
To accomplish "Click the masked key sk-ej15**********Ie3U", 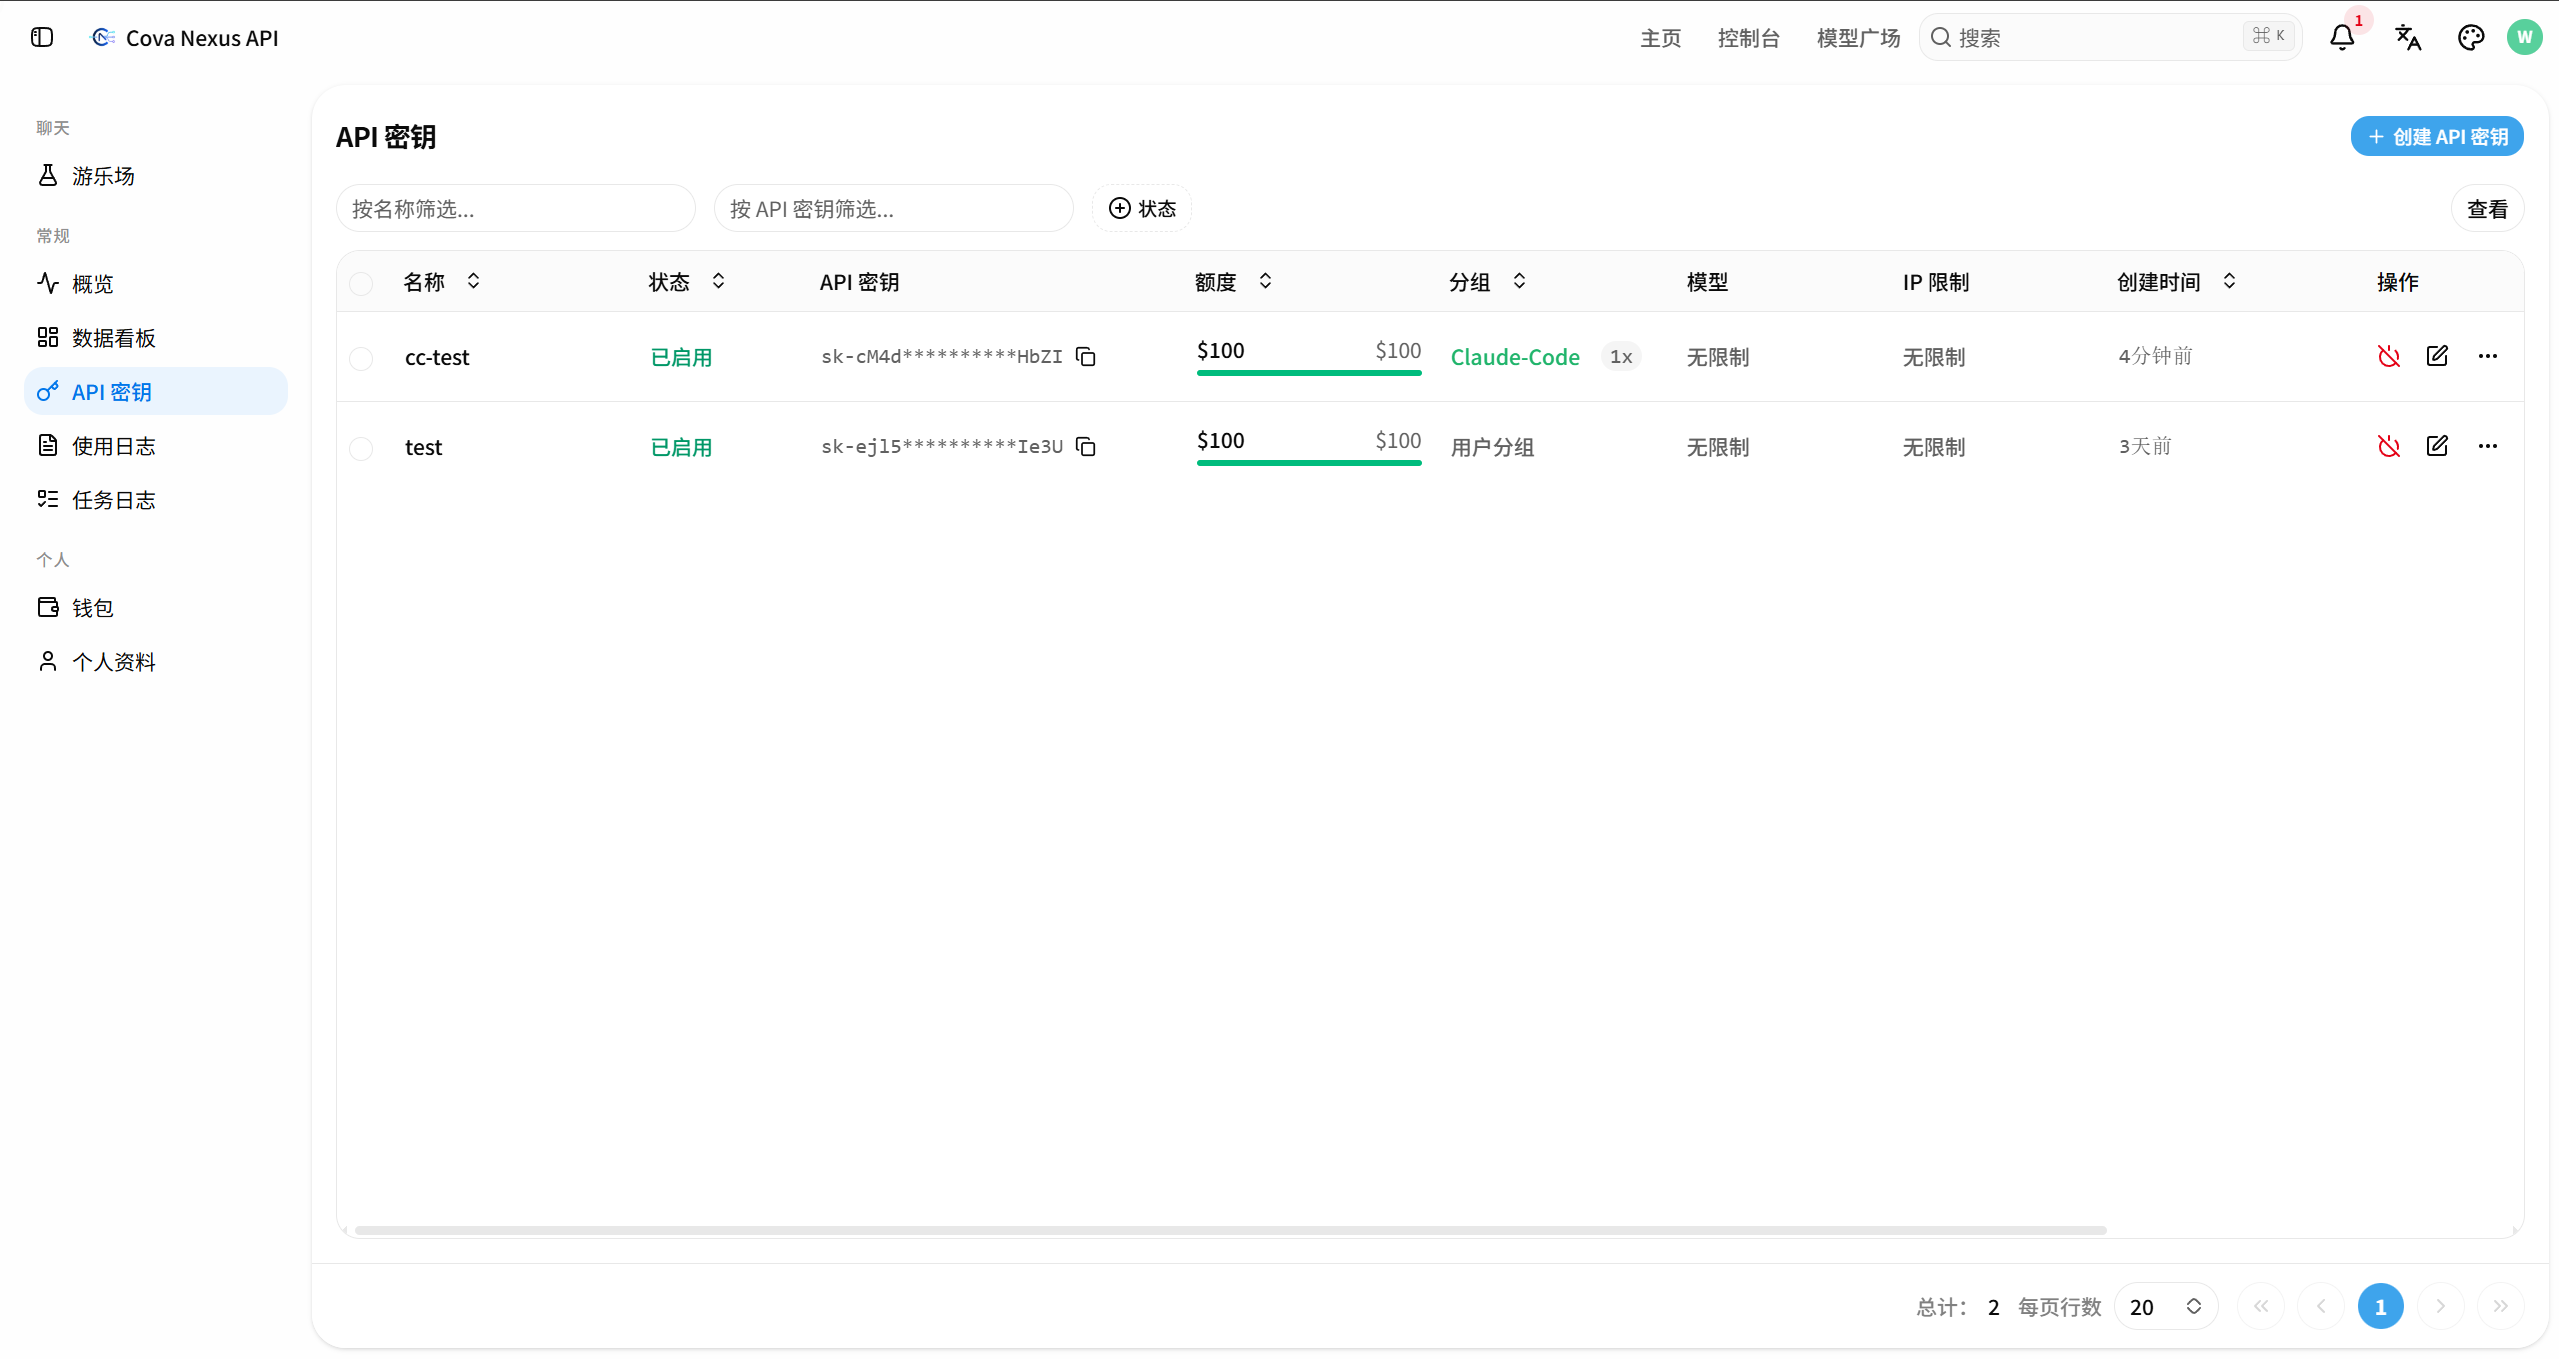I will 941,447.
